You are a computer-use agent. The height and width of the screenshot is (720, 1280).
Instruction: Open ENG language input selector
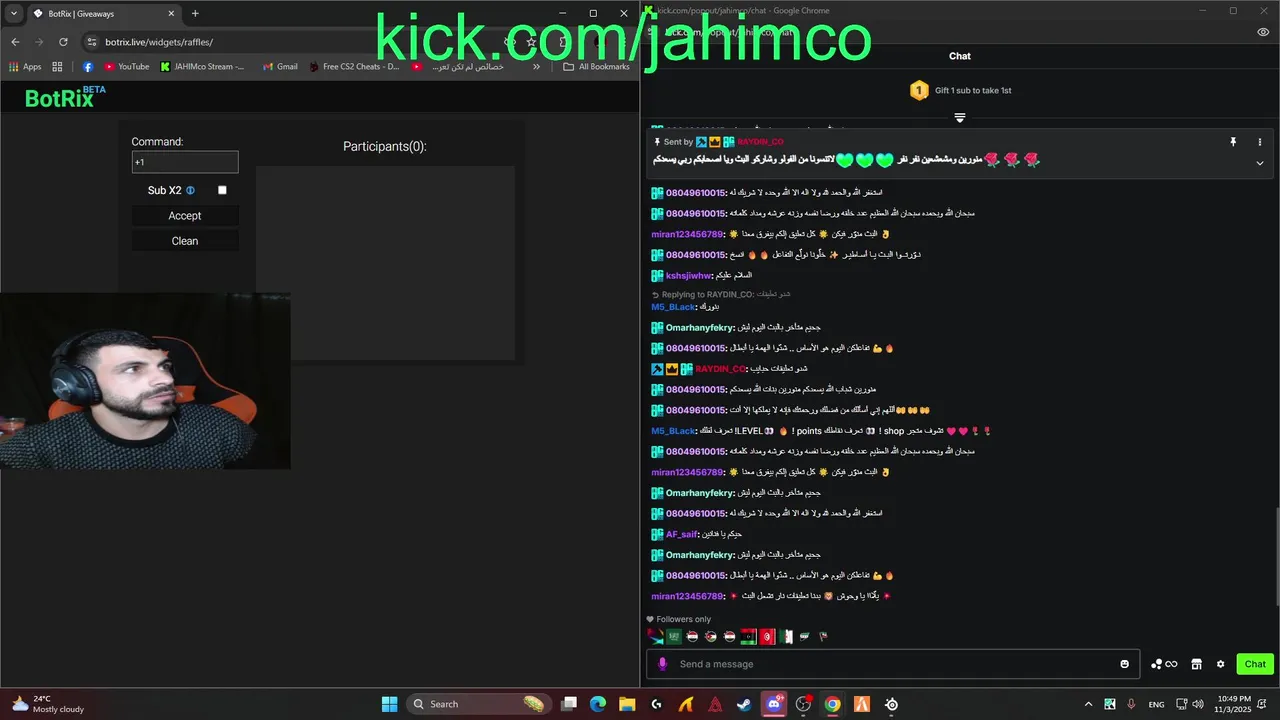coord(1156,704)
